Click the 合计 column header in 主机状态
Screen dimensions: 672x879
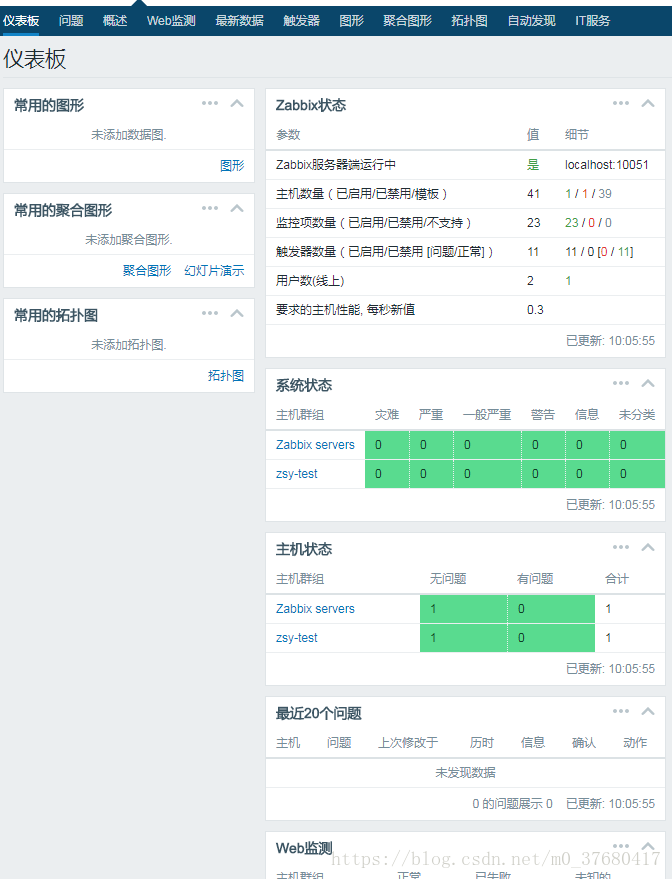[617, 579]
